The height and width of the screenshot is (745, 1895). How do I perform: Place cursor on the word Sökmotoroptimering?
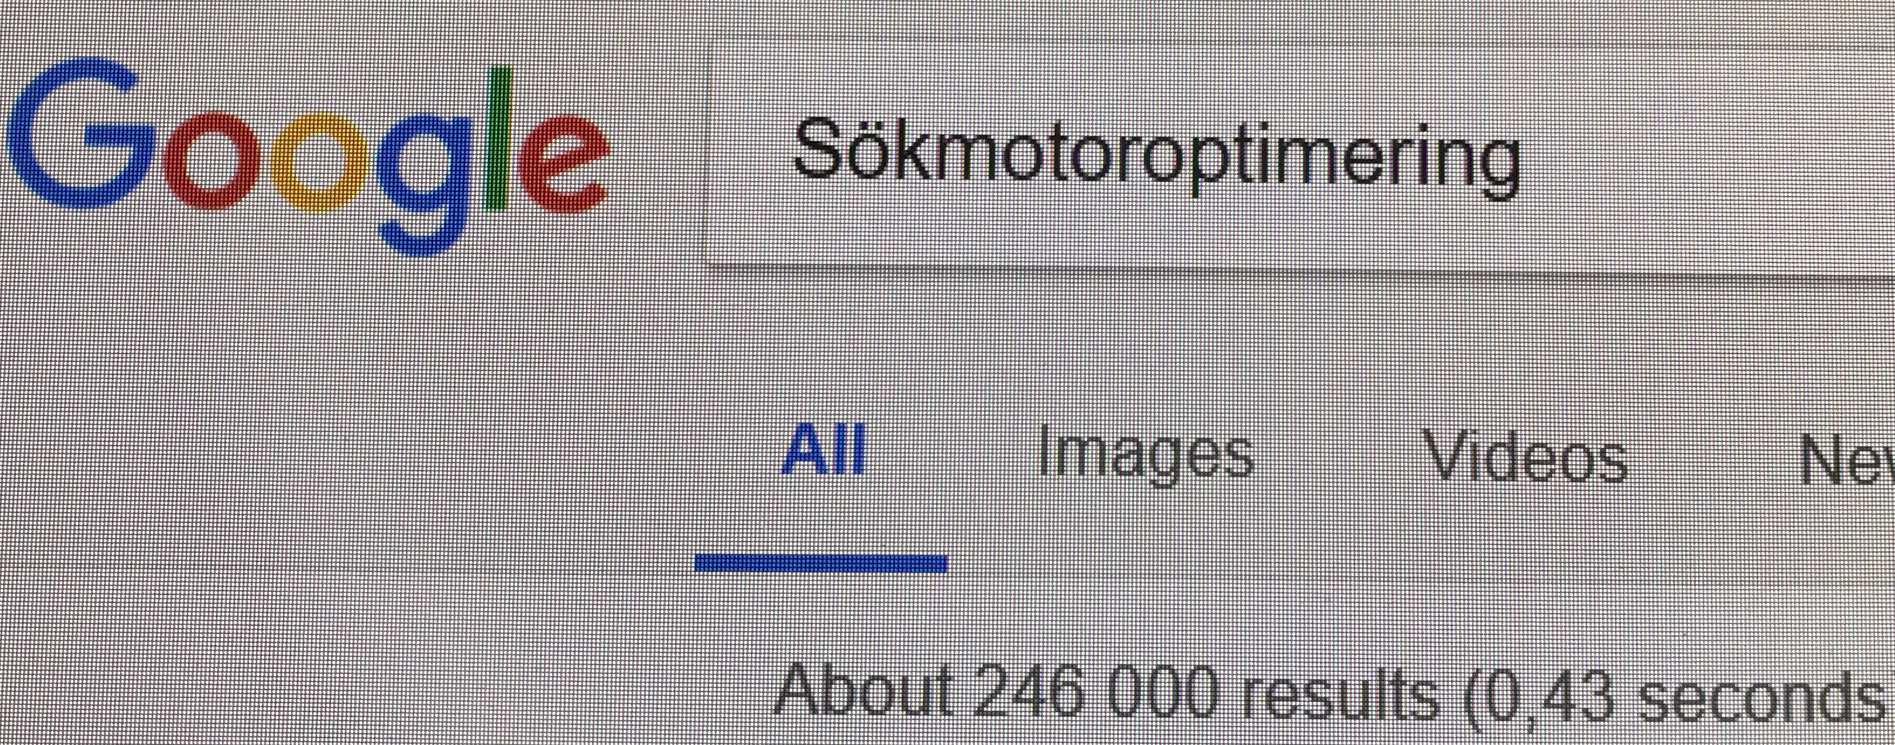point(1157,158)
